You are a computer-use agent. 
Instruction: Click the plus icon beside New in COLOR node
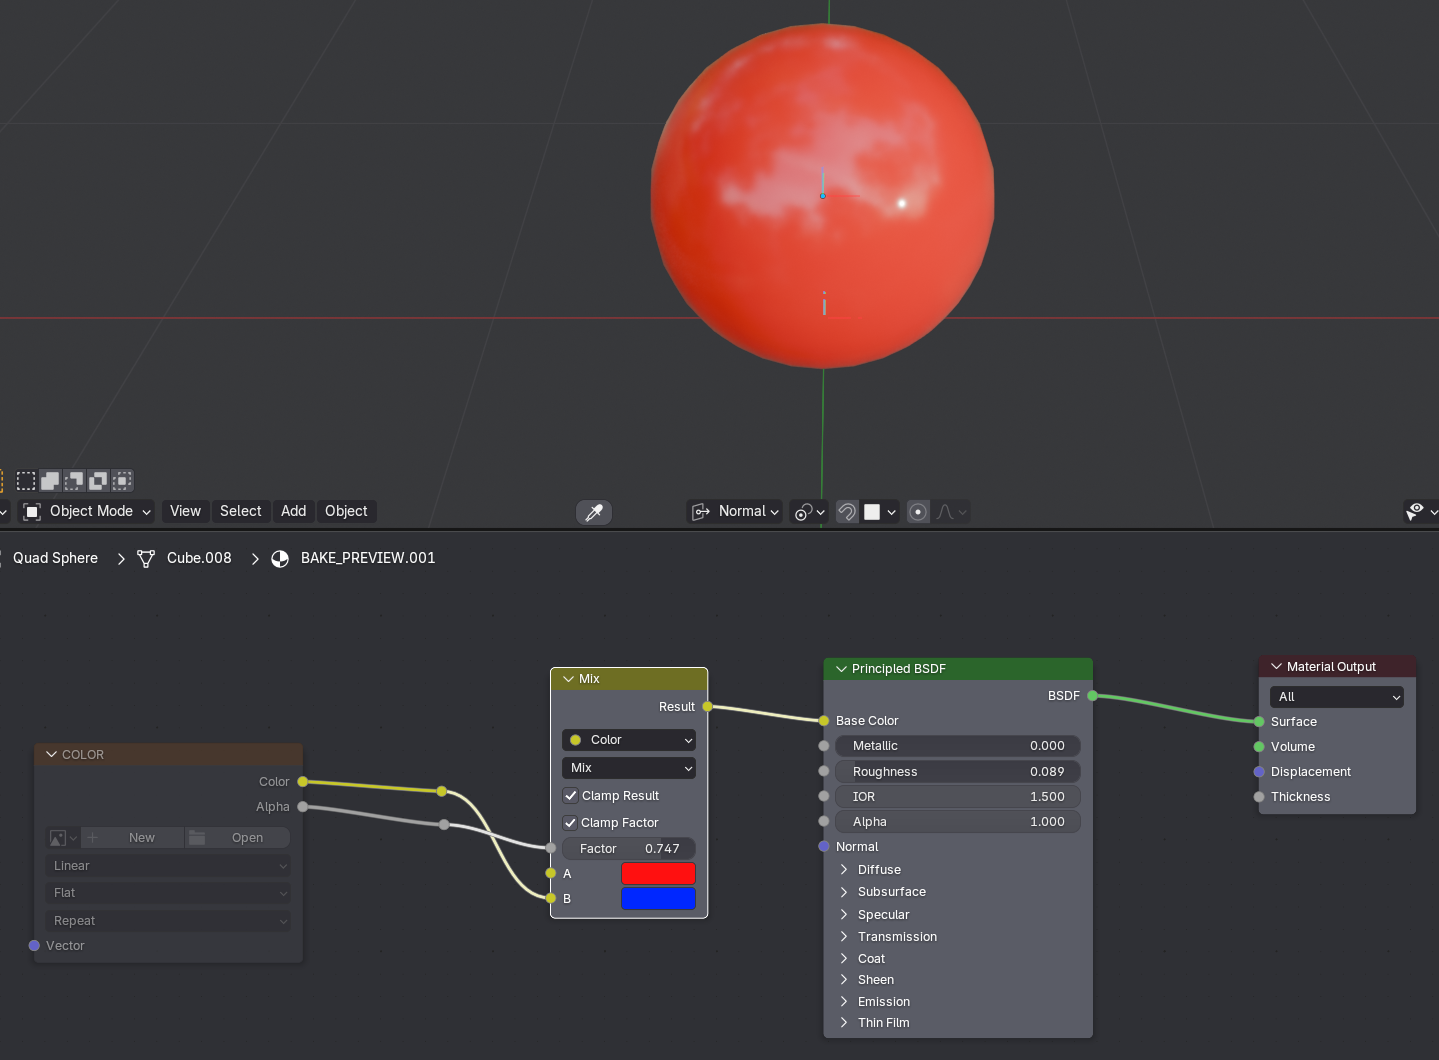pos(93,838)
